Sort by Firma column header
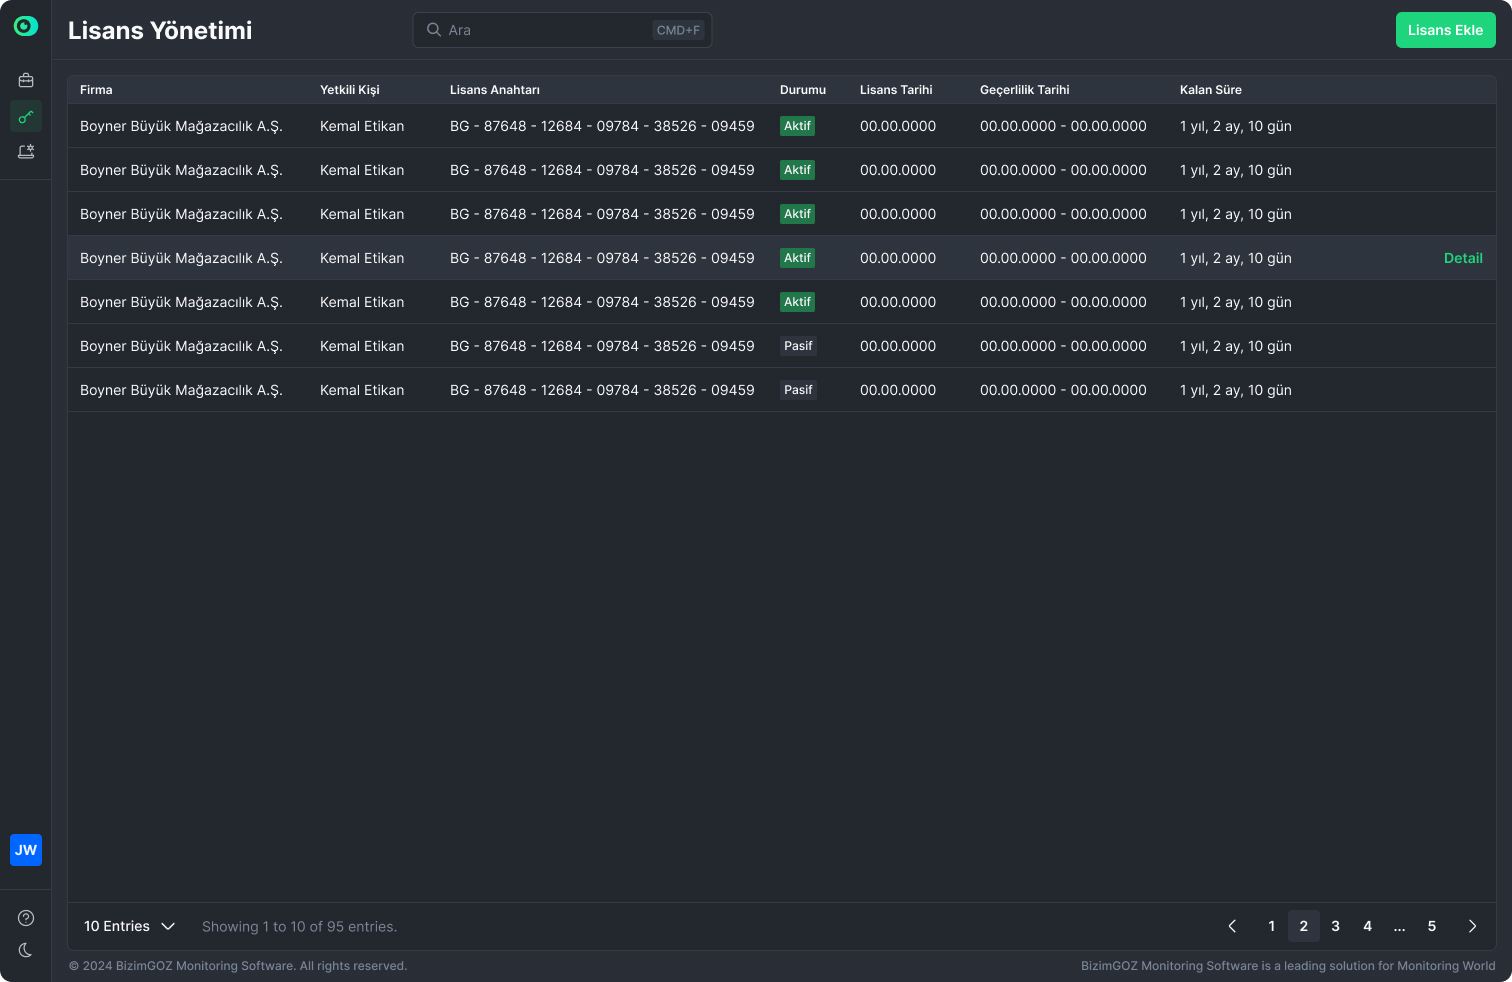1512x982 pixels. 96,90
